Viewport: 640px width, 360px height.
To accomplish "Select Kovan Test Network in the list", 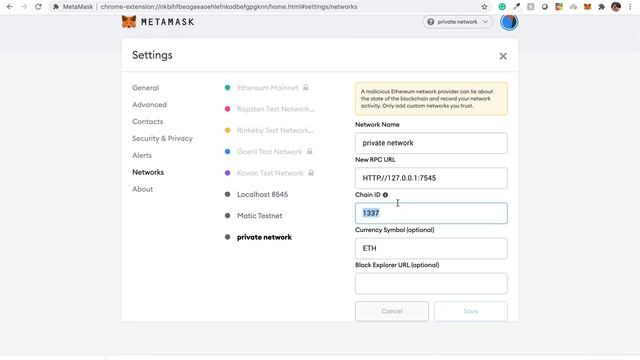I will pos(270,173).
